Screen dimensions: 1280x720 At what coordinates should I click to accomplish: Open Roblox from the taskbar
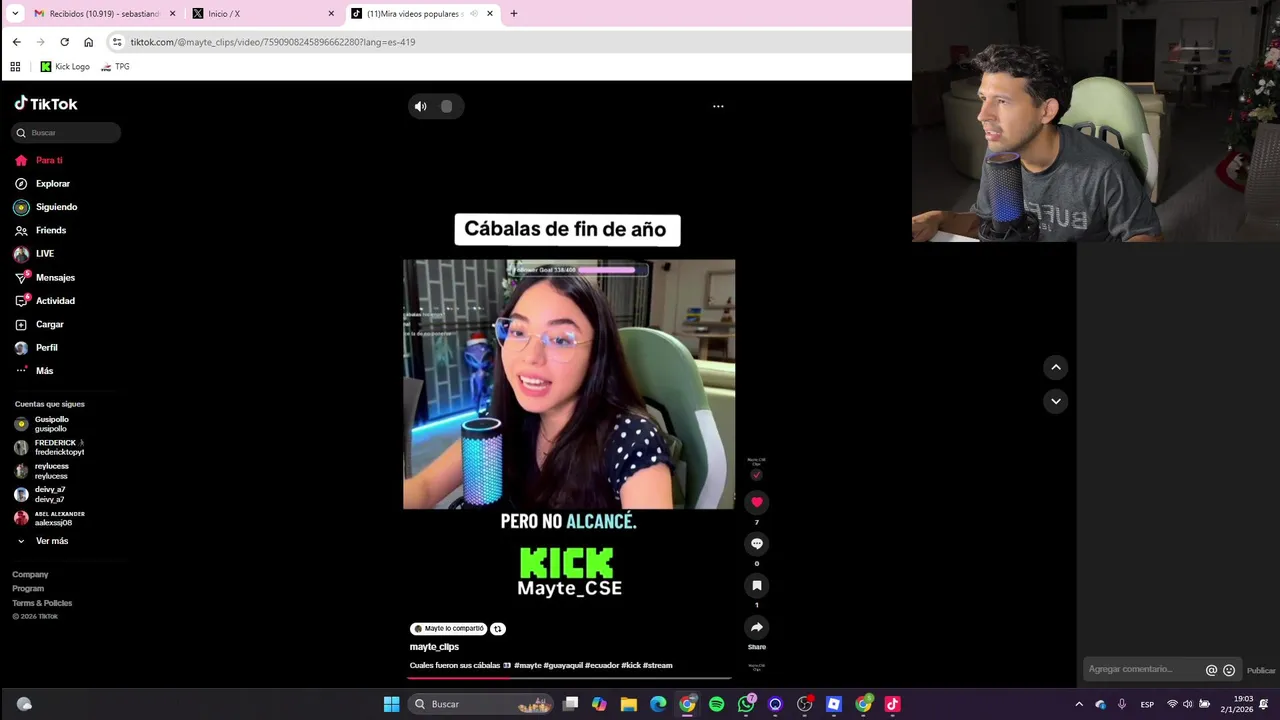[x=834, y=704]
